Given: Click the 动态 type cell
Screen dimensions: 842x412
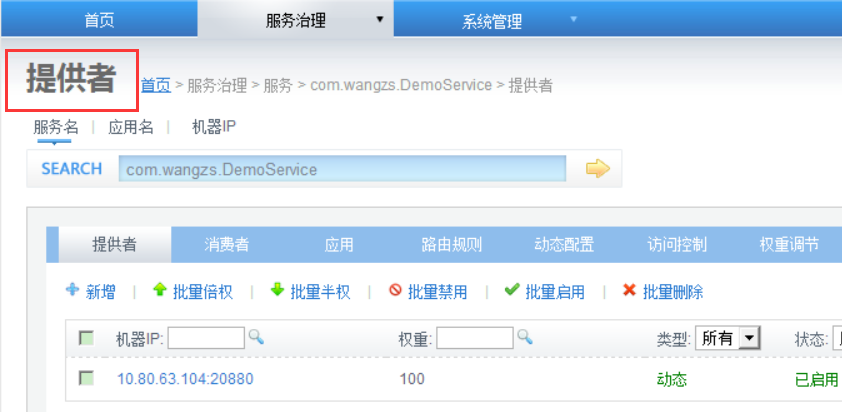Looking at the screenshot, I should (x=672, y=379).
